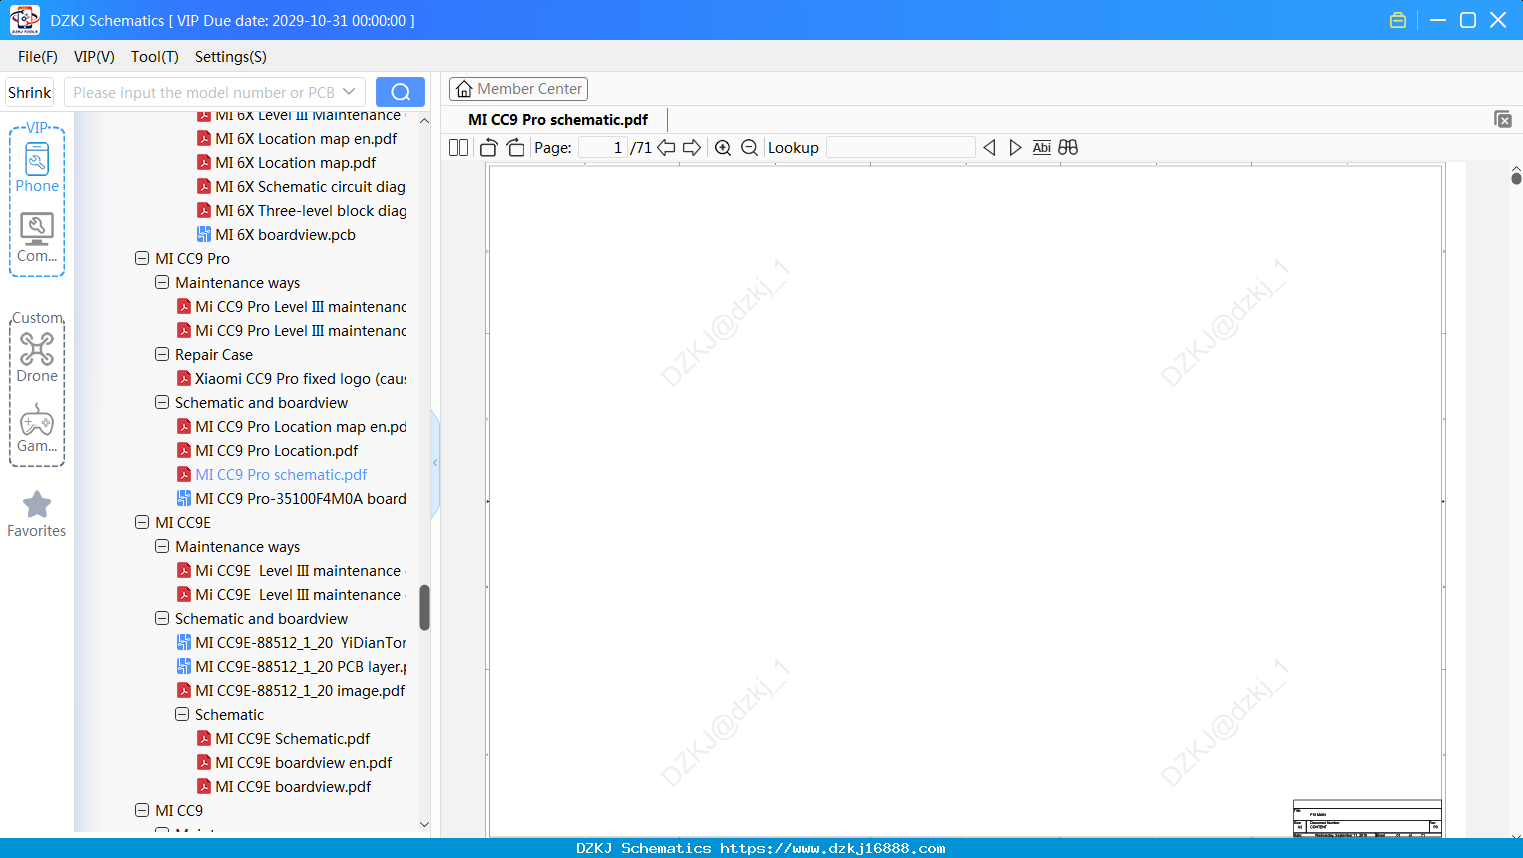Click the file tree scrollbar thumb

[424, 608]
